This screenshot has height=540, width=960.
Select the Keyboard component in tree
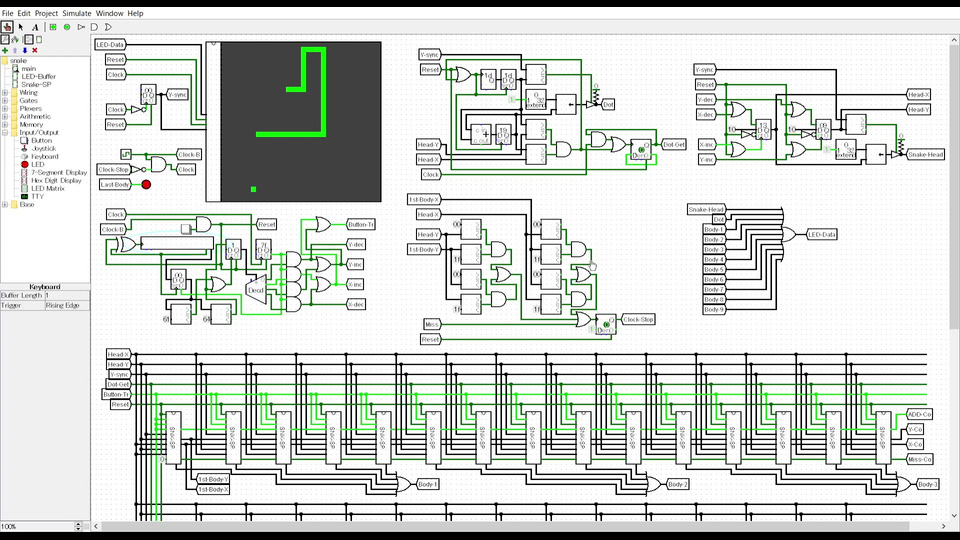[x=45, y=156]
